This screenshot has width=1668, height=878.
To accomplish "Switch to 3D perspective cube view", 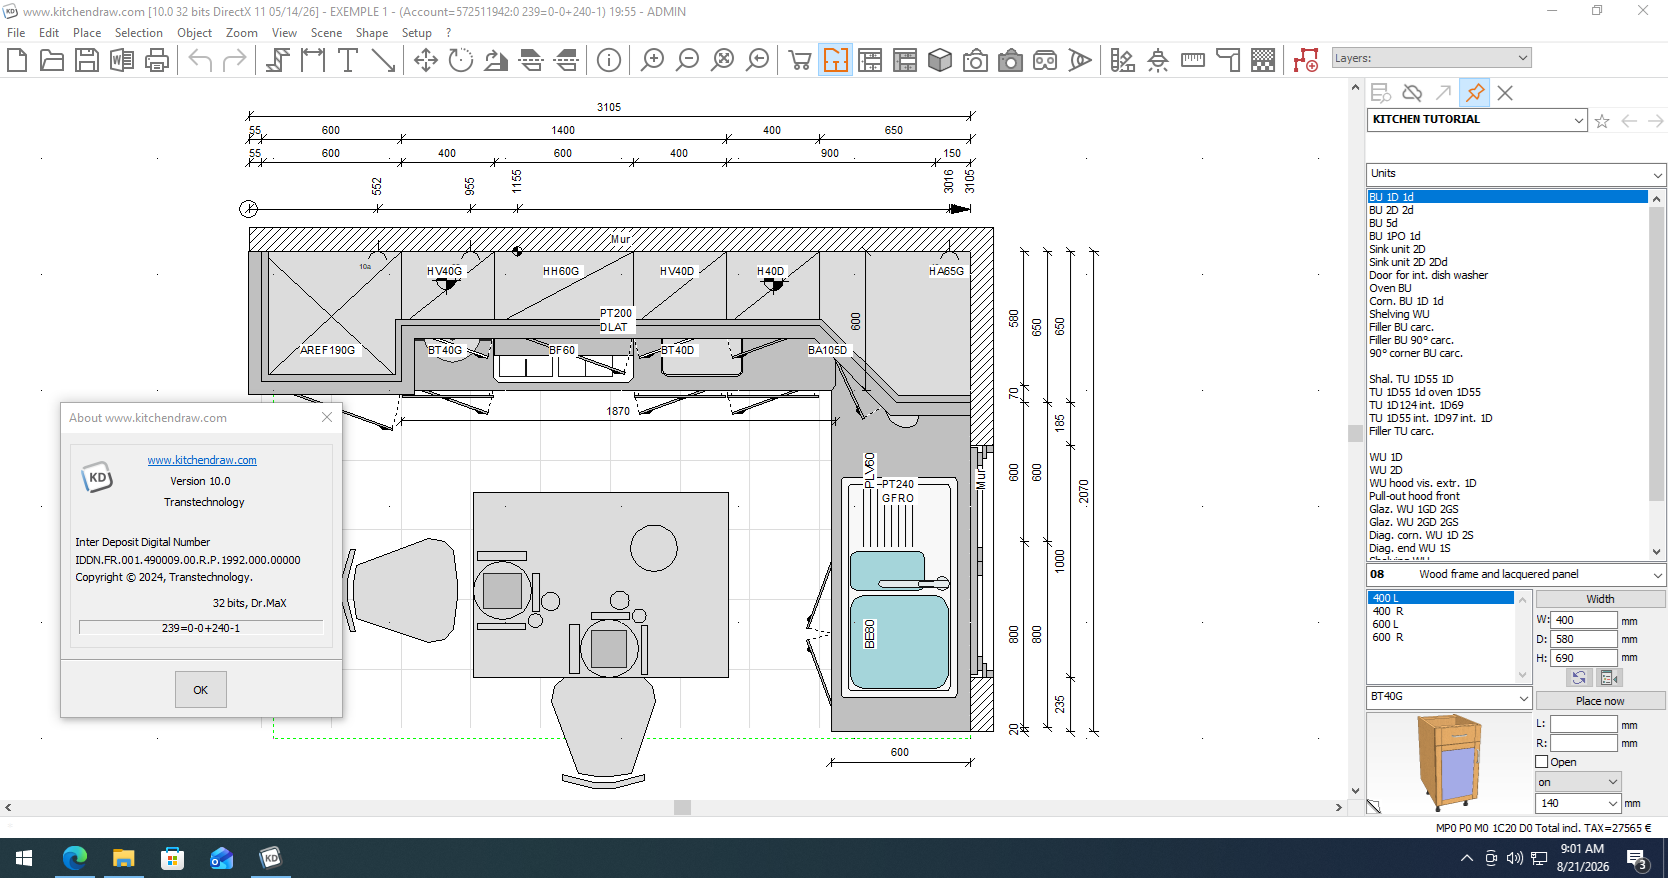I will [940, 60].
